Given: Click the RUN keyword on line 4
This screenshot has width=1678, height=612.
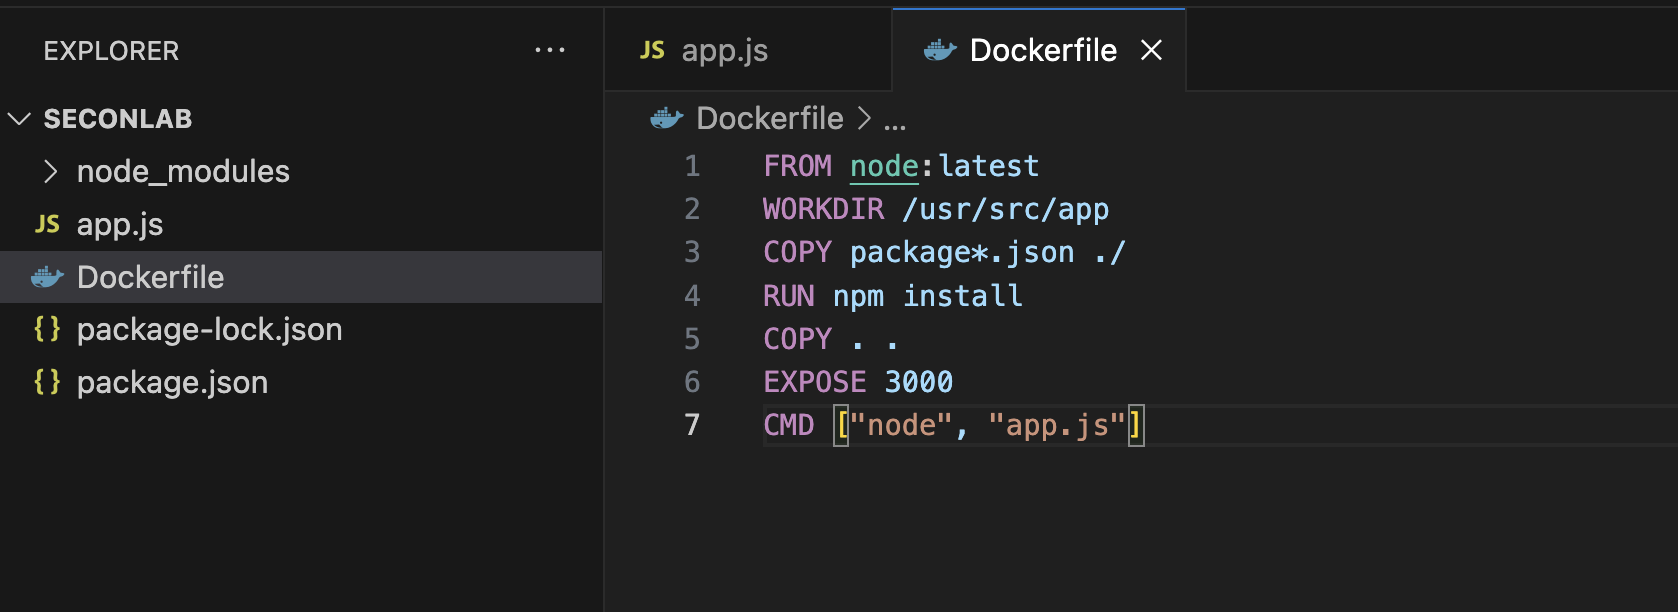Looking at the screenshot, I should 789,296.
